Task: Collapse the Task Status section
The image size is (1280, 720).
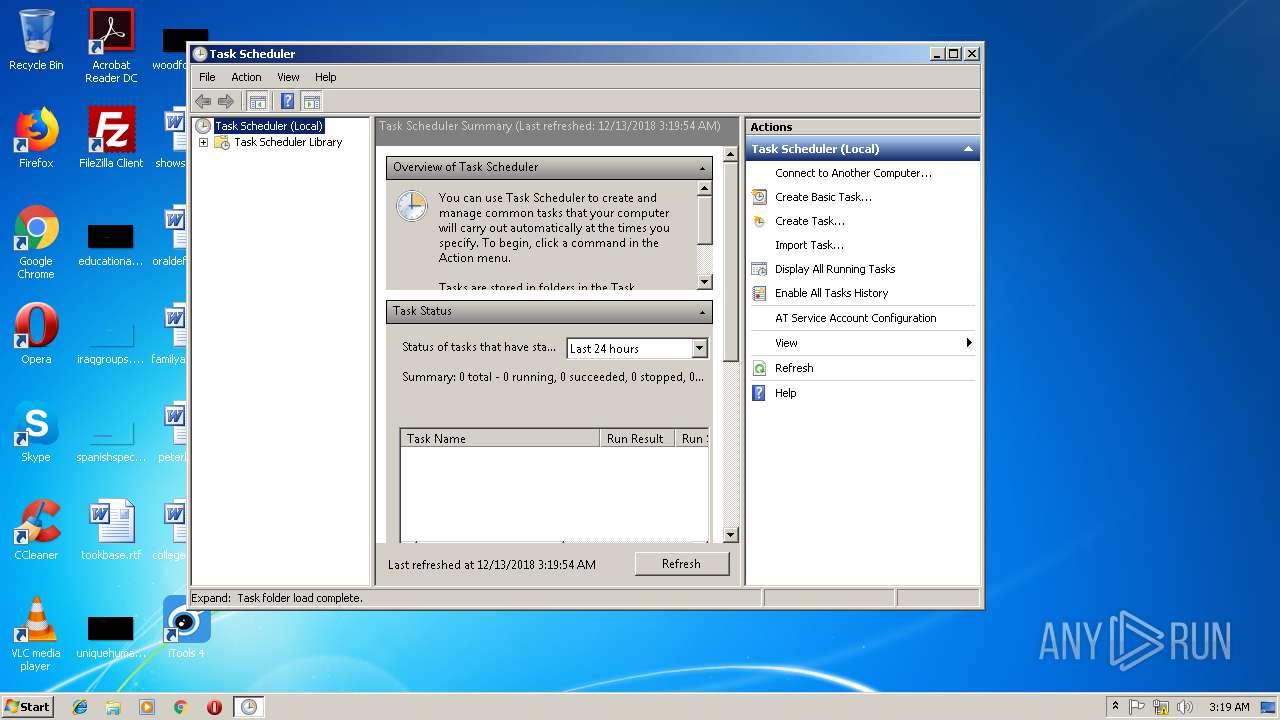Action: 703,312
